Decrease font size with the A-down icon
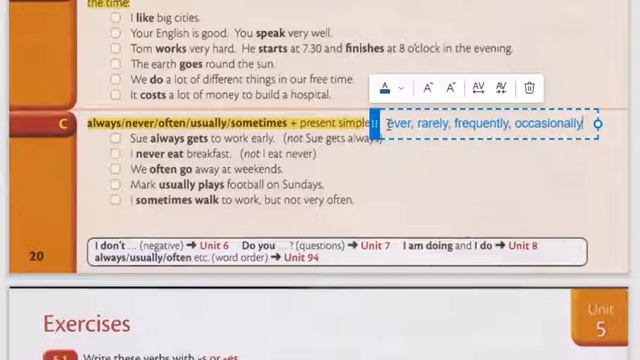 coord(451,88)
